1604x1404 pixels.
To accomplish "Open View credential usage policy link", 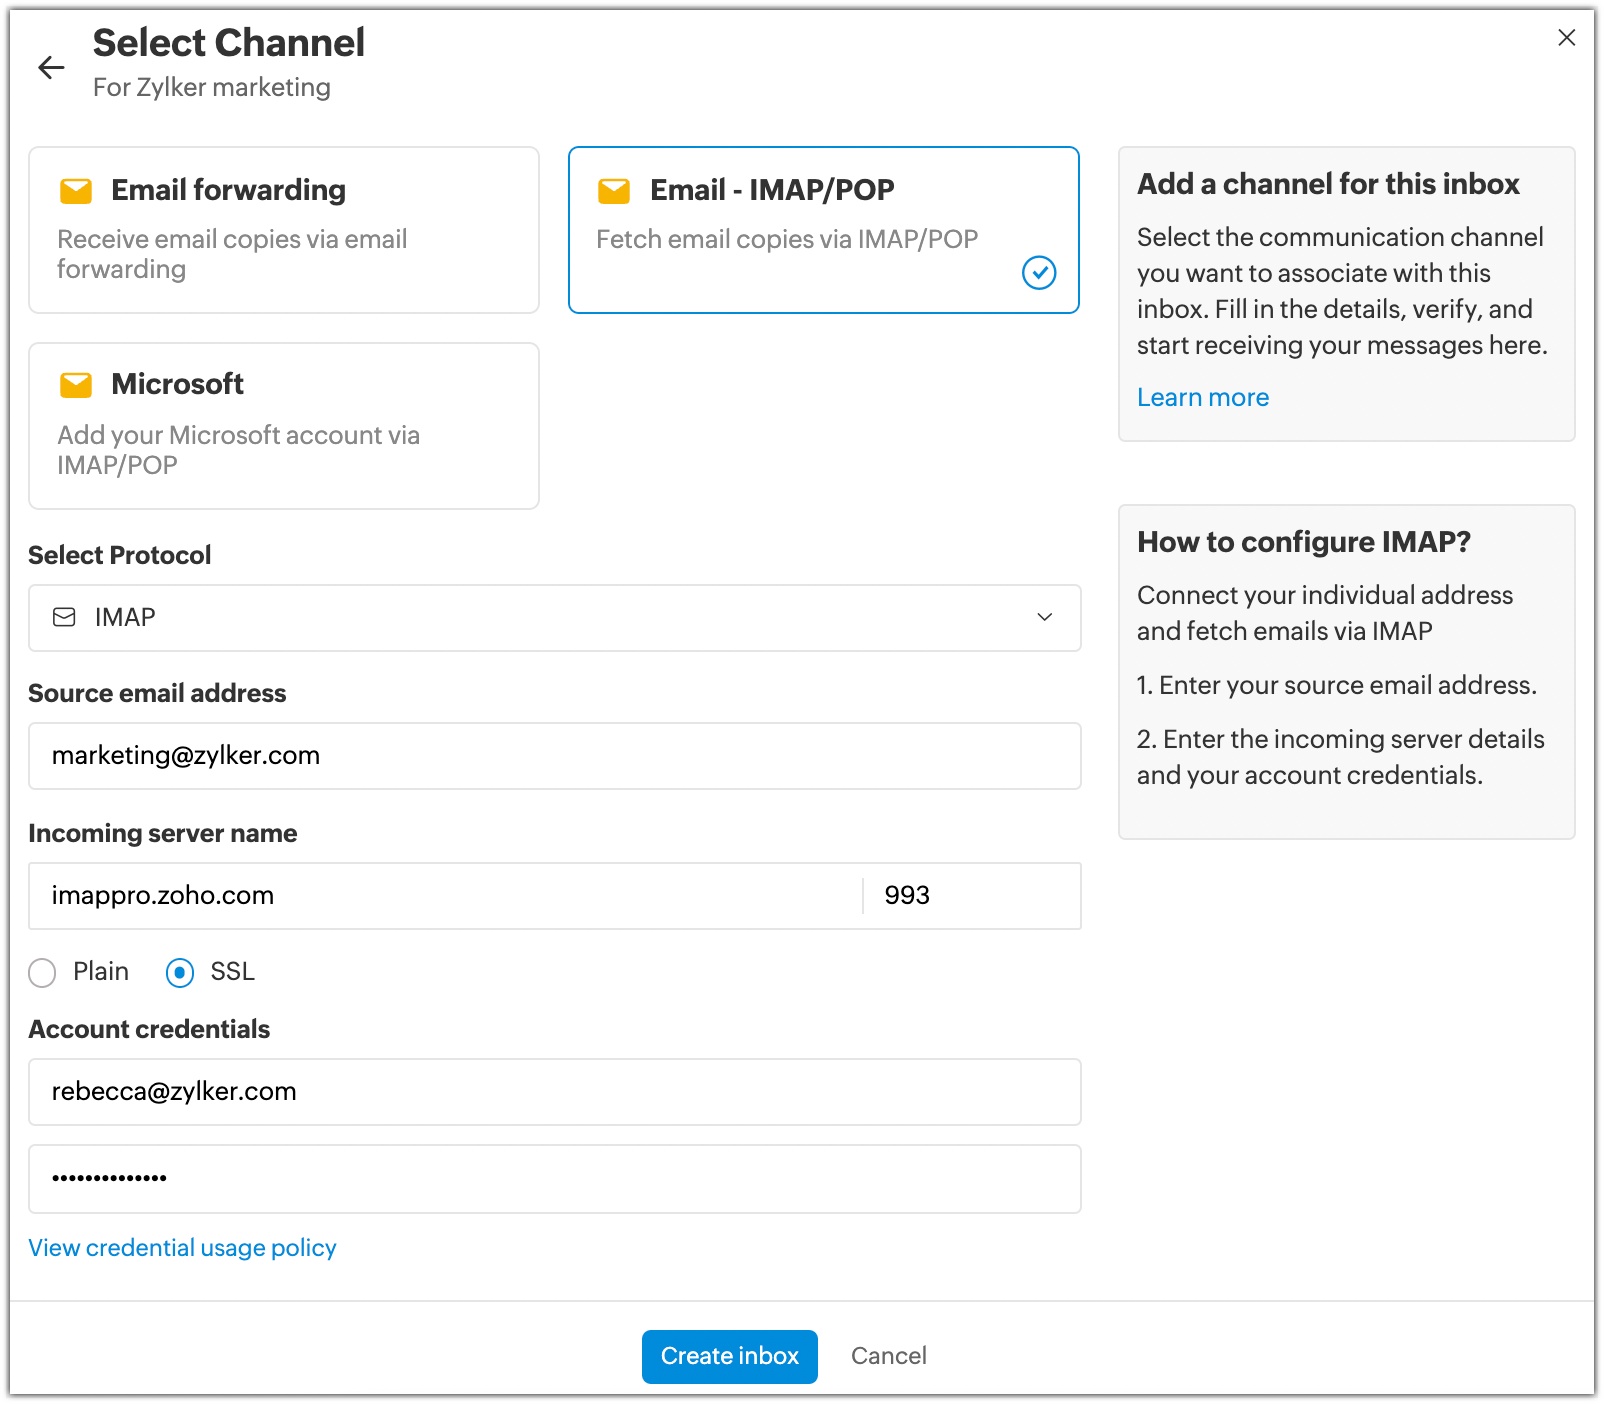I will click(182, 1248).
